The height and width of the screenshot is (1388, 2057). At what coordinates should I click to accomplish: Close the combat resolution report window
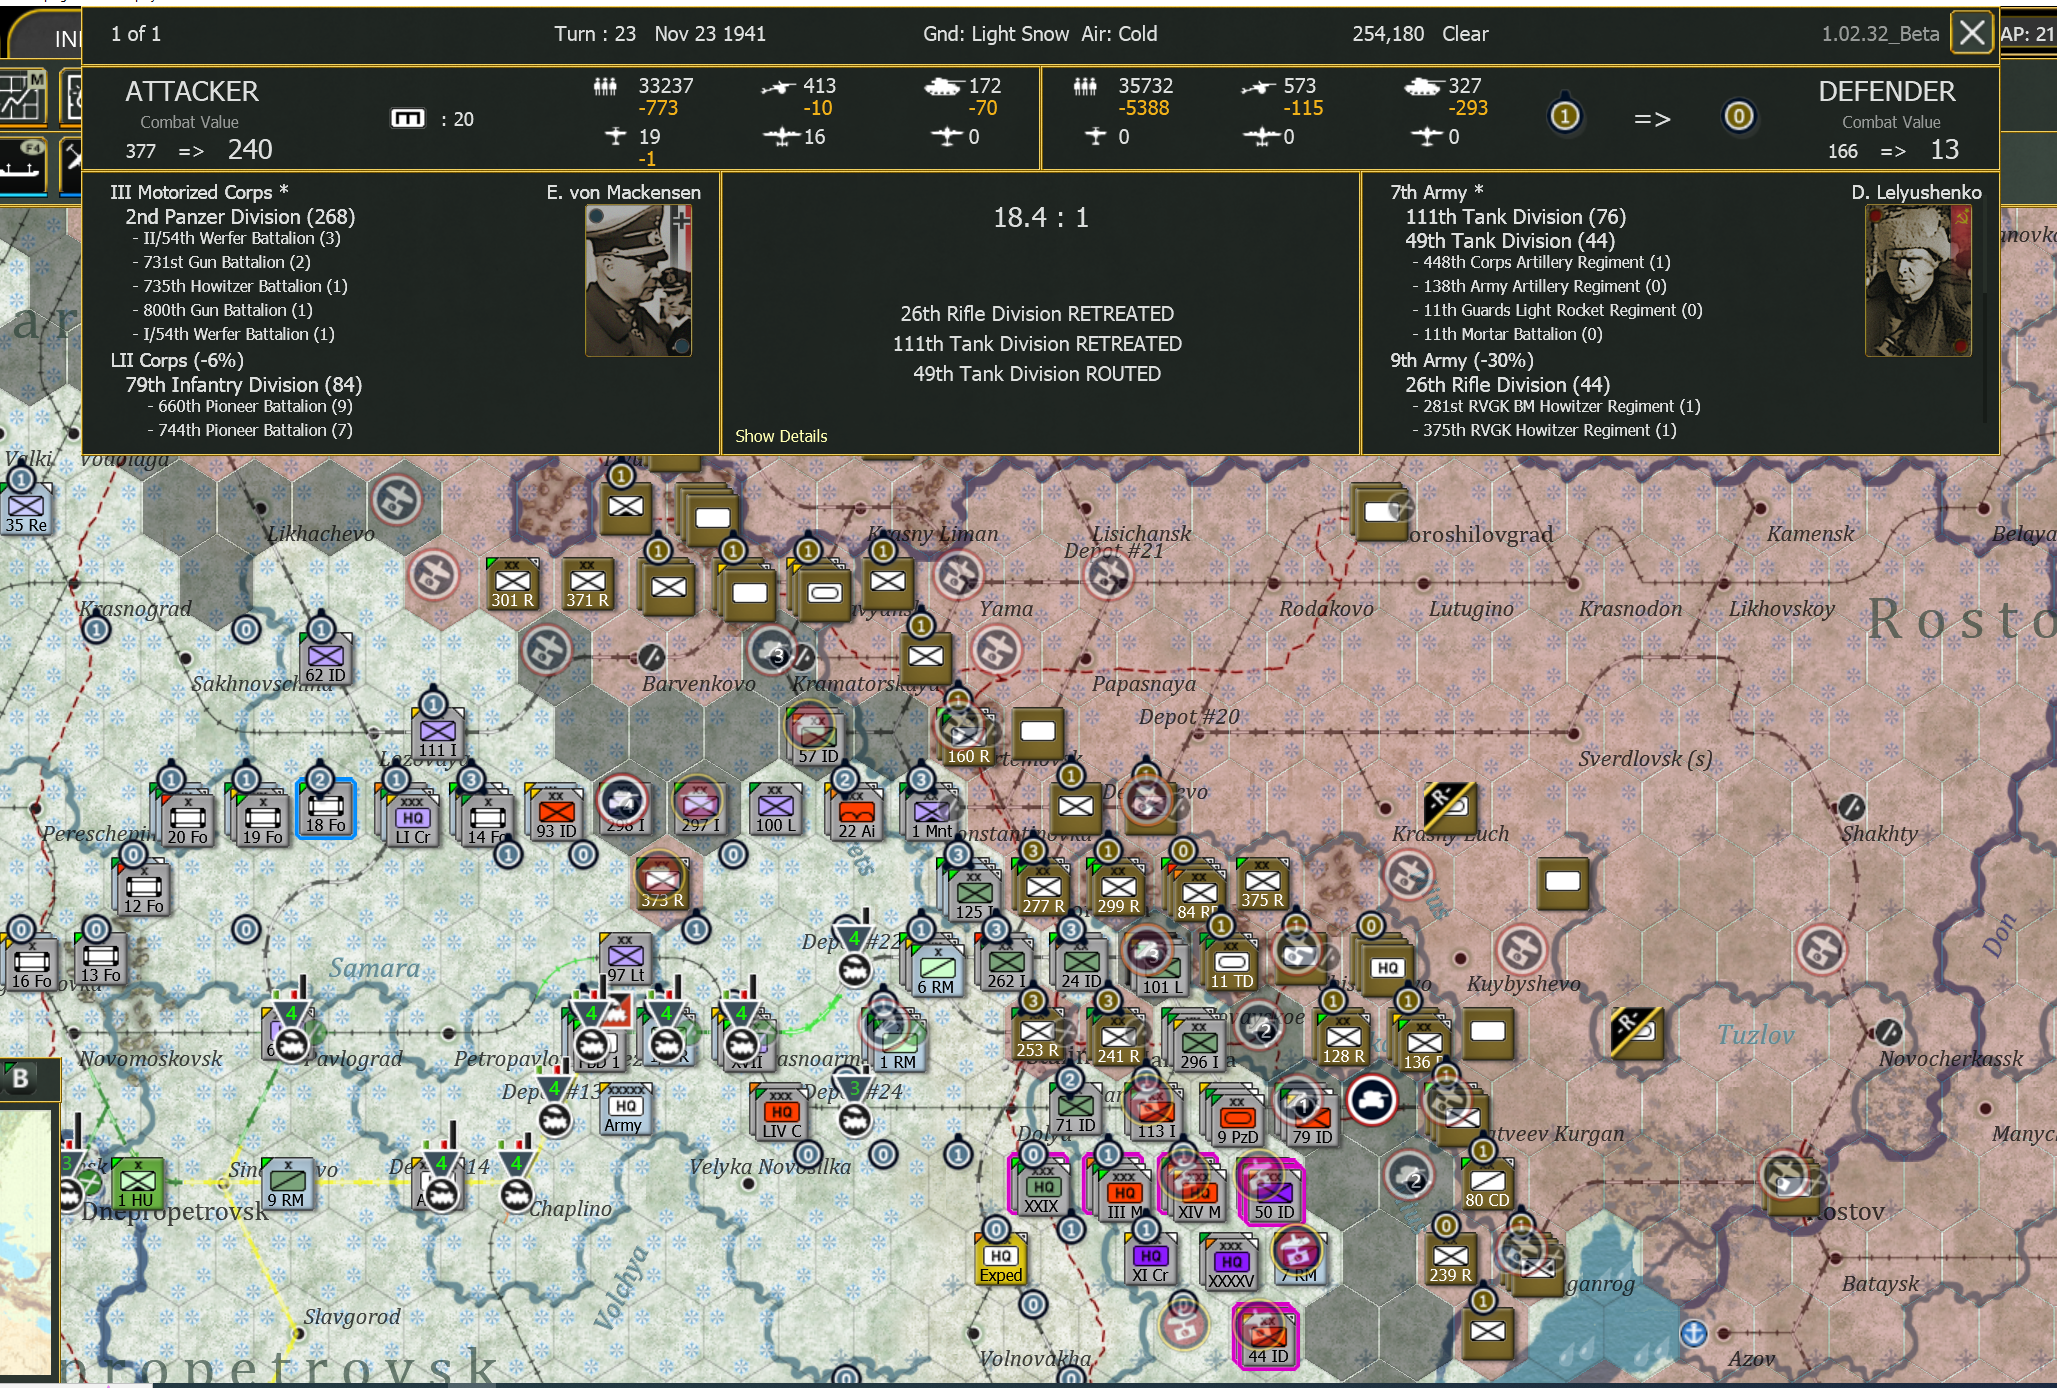click(x=1972, y=33)
